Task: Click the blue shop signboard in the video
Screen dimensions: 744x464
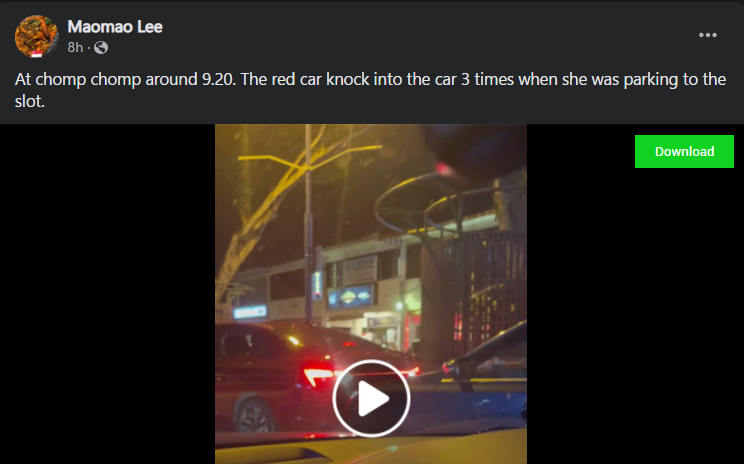Action: point(350,297)
